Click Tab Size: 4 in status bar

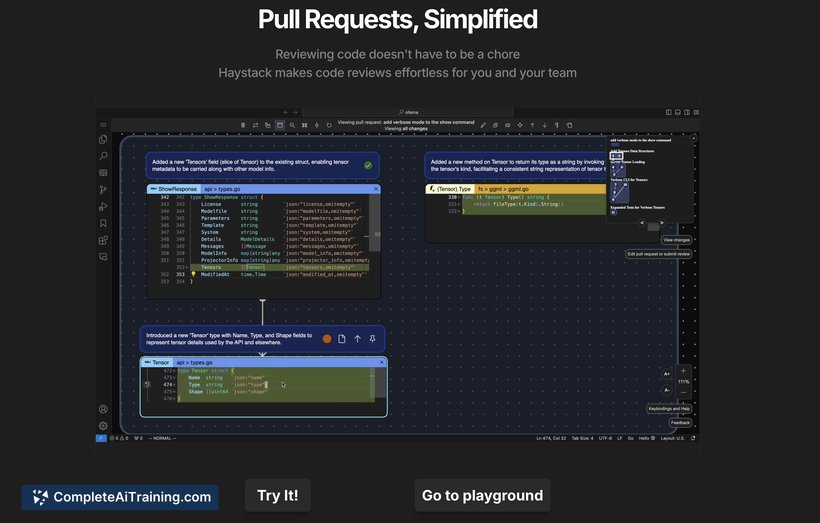[582, 438]
